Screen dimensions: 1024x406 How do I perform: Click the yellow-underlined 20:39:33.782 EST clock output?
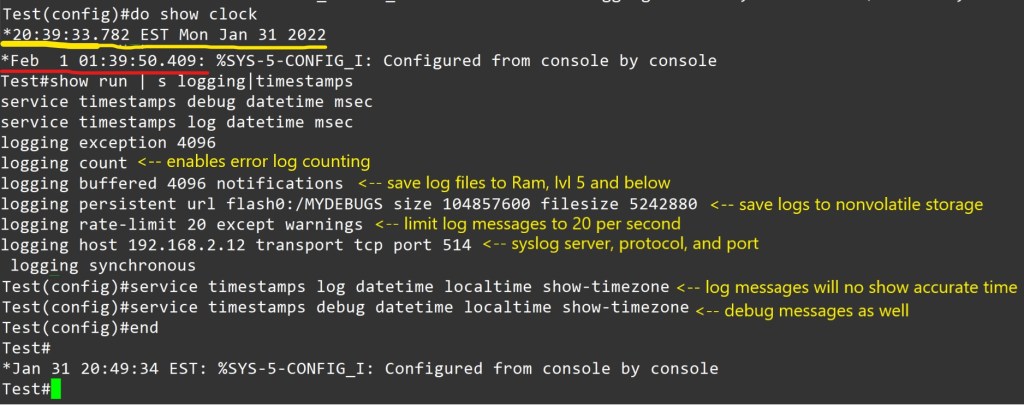coord(165,36)
